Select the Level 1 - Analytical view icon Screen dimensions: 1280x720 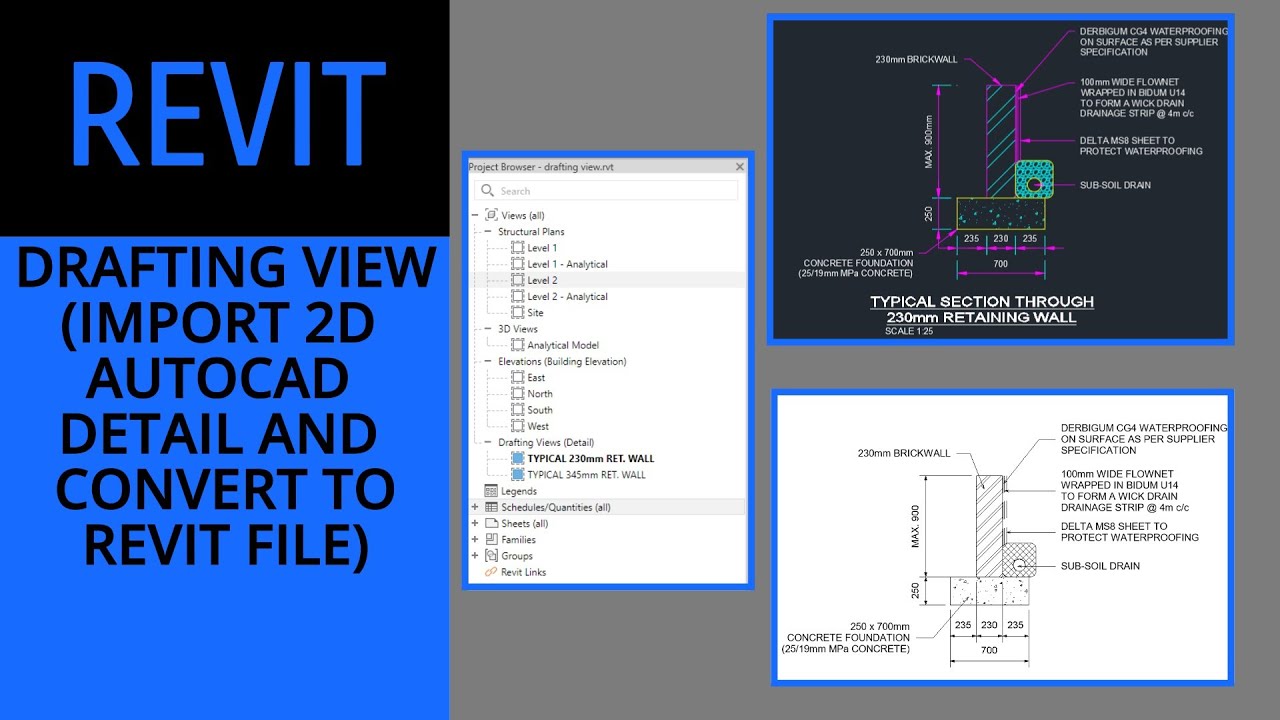pos(517,264)
